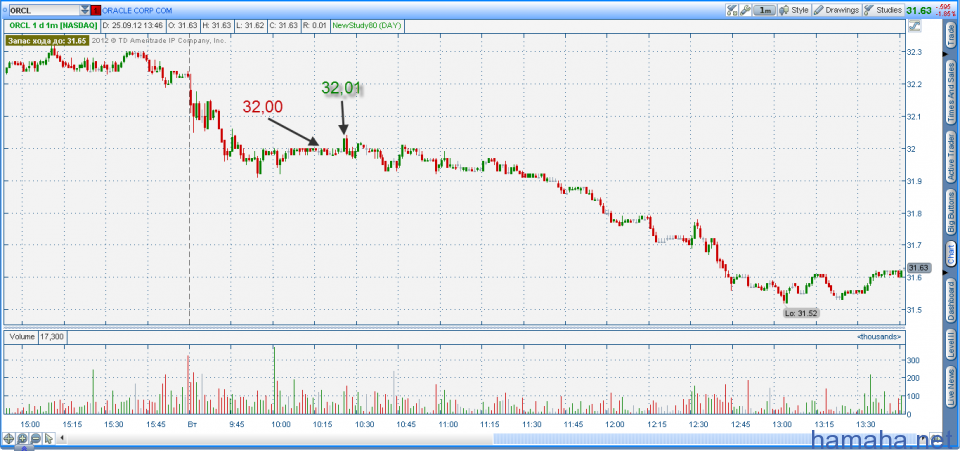Screen dimensions: 960x451
Task: Select the pointer cursor tool icon
Action: tap(49, 438)
